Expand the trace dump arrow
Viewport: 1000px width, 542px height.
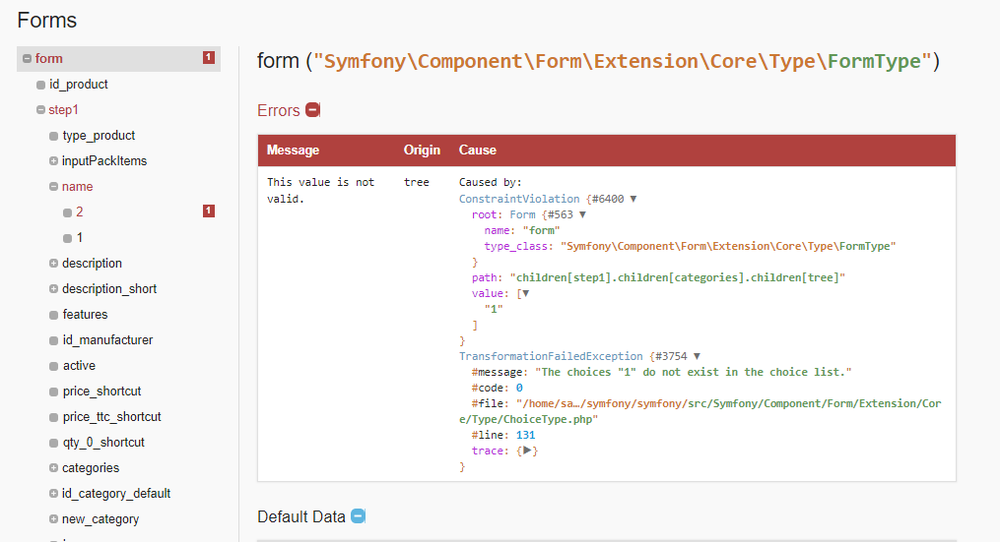click(527, 450)
